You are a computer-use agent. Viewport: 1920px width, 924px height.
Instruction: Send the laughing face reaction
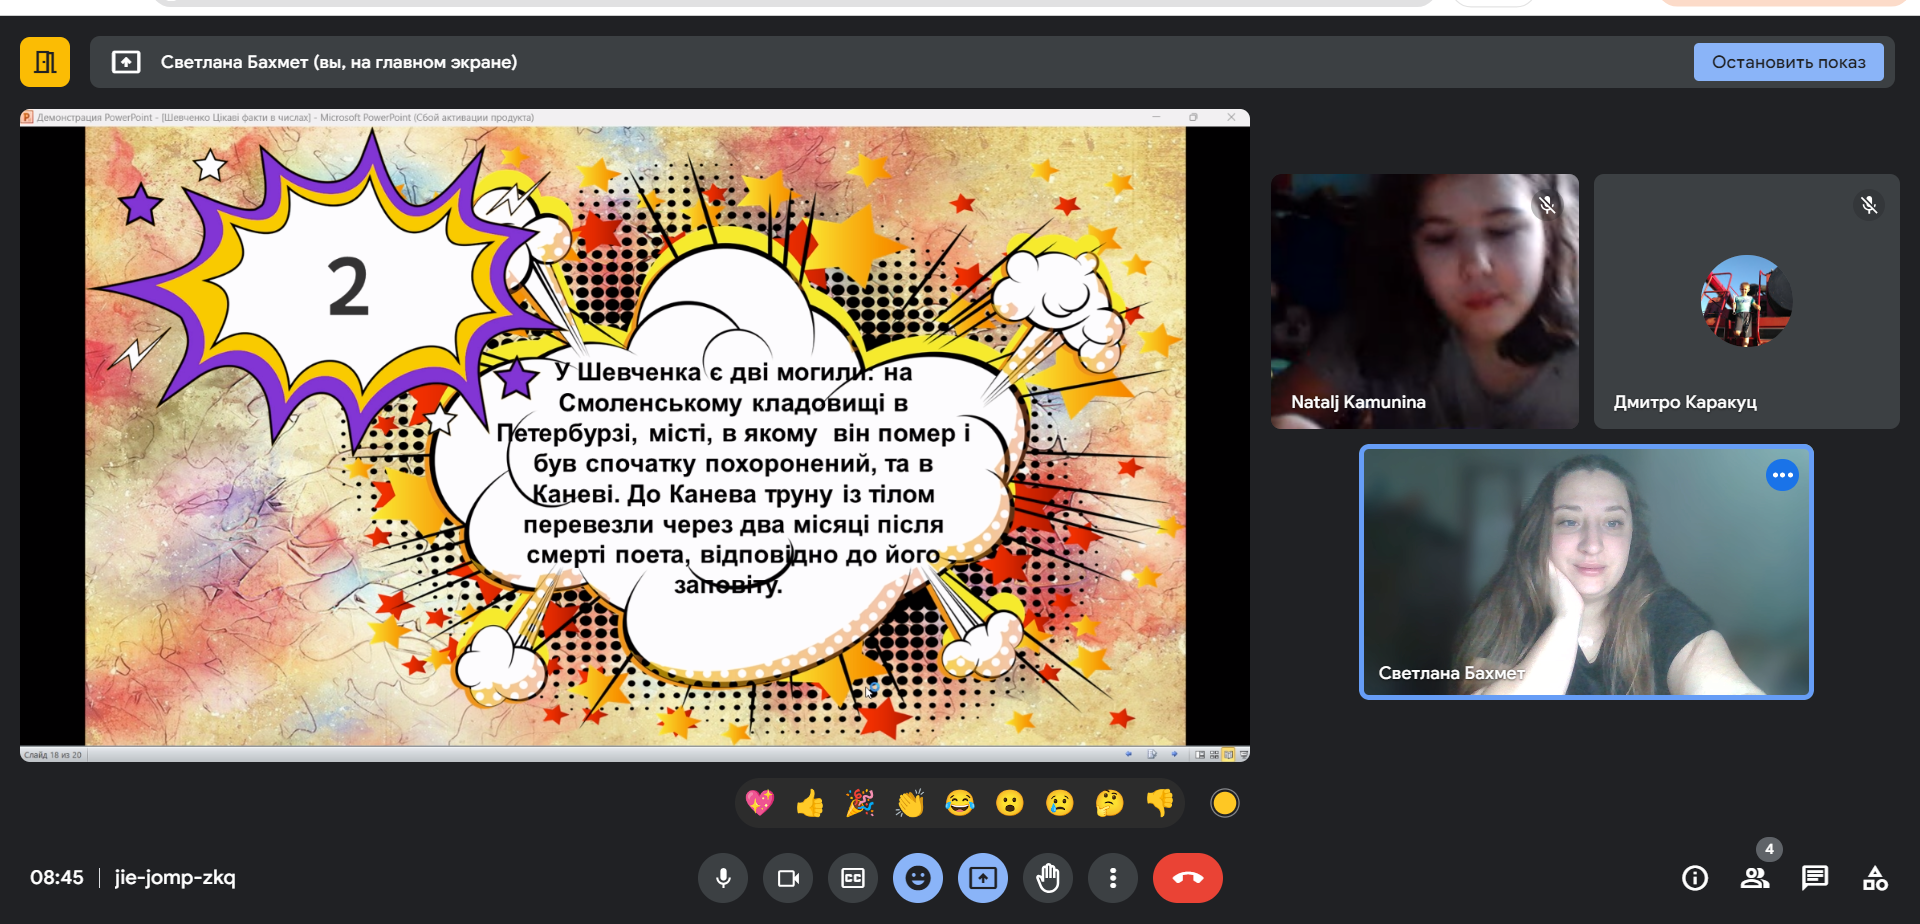tap(960, 803)
